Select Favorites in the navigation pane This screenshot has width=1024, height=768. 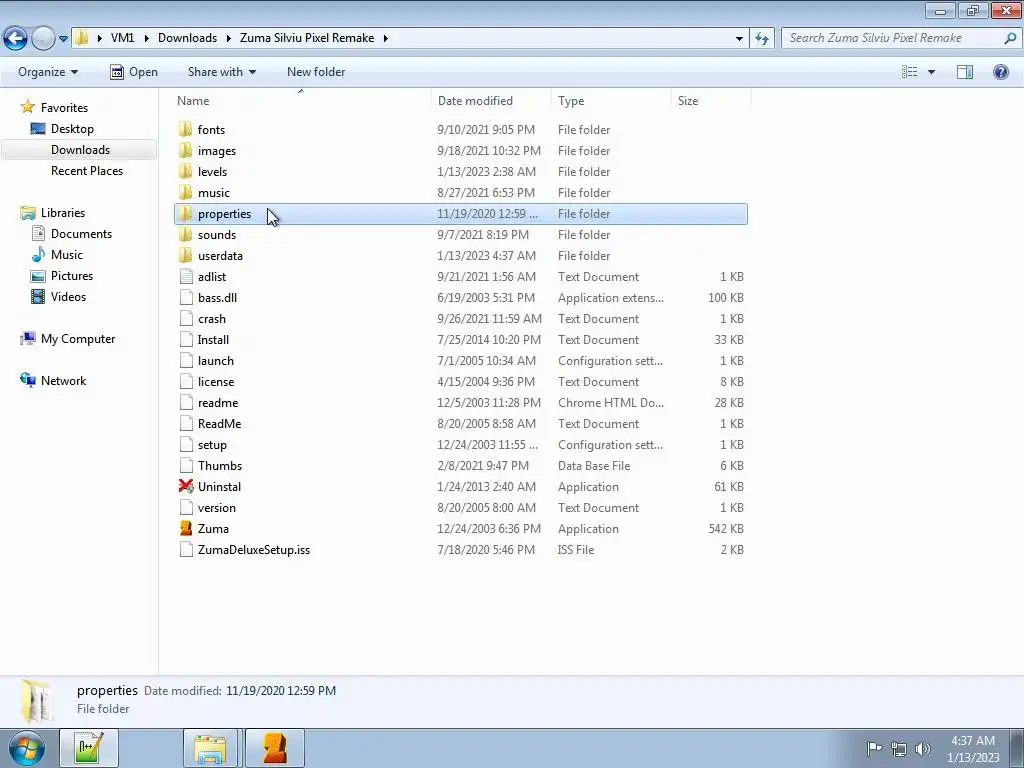(64, 108)
